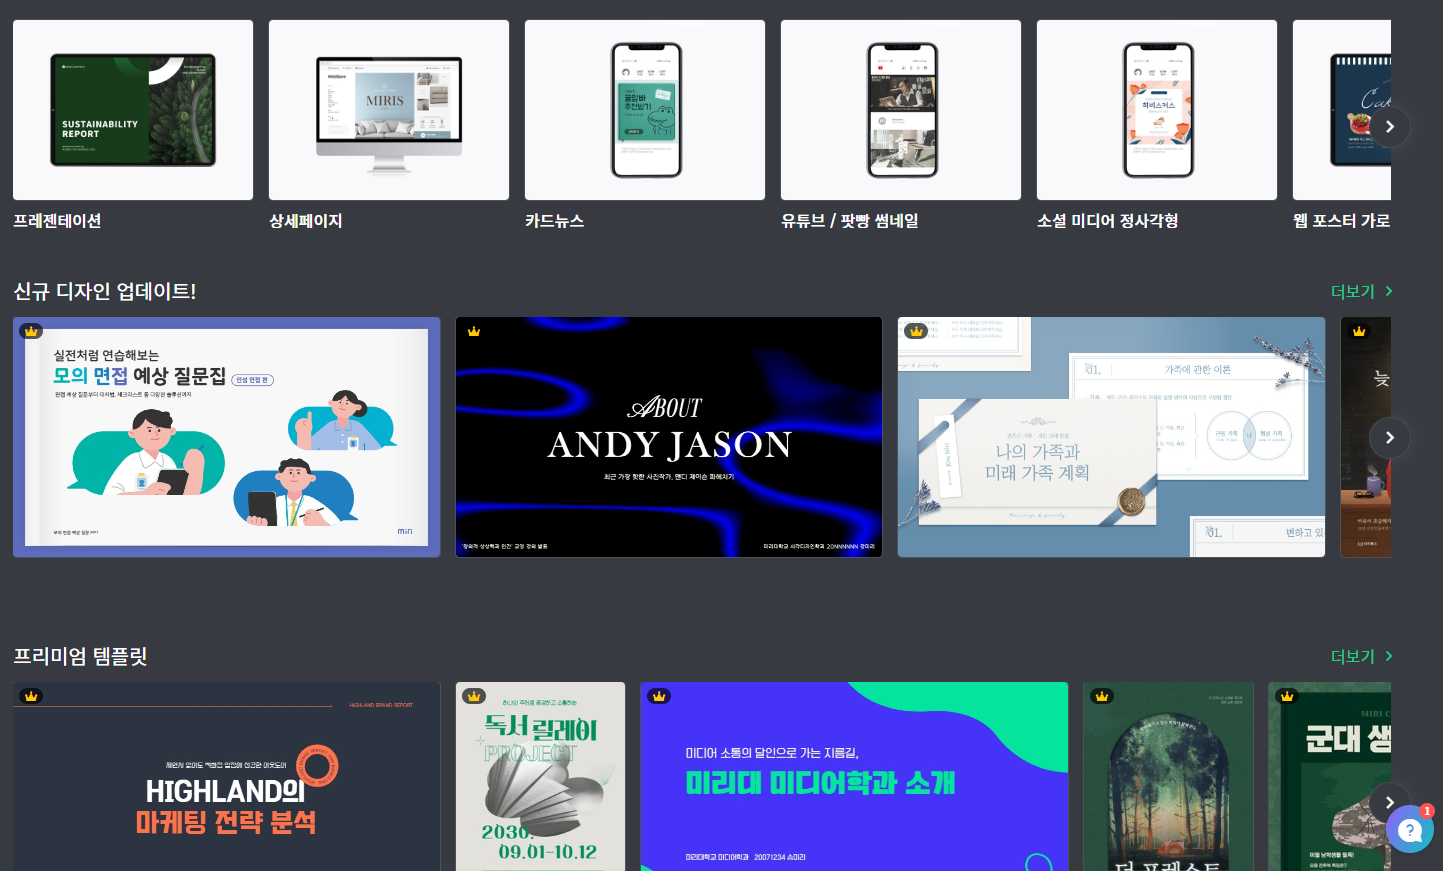Open the 독서릴레이 Project template
The height and width of the screenshot is (871, 1443).
[x=541, y=776]
